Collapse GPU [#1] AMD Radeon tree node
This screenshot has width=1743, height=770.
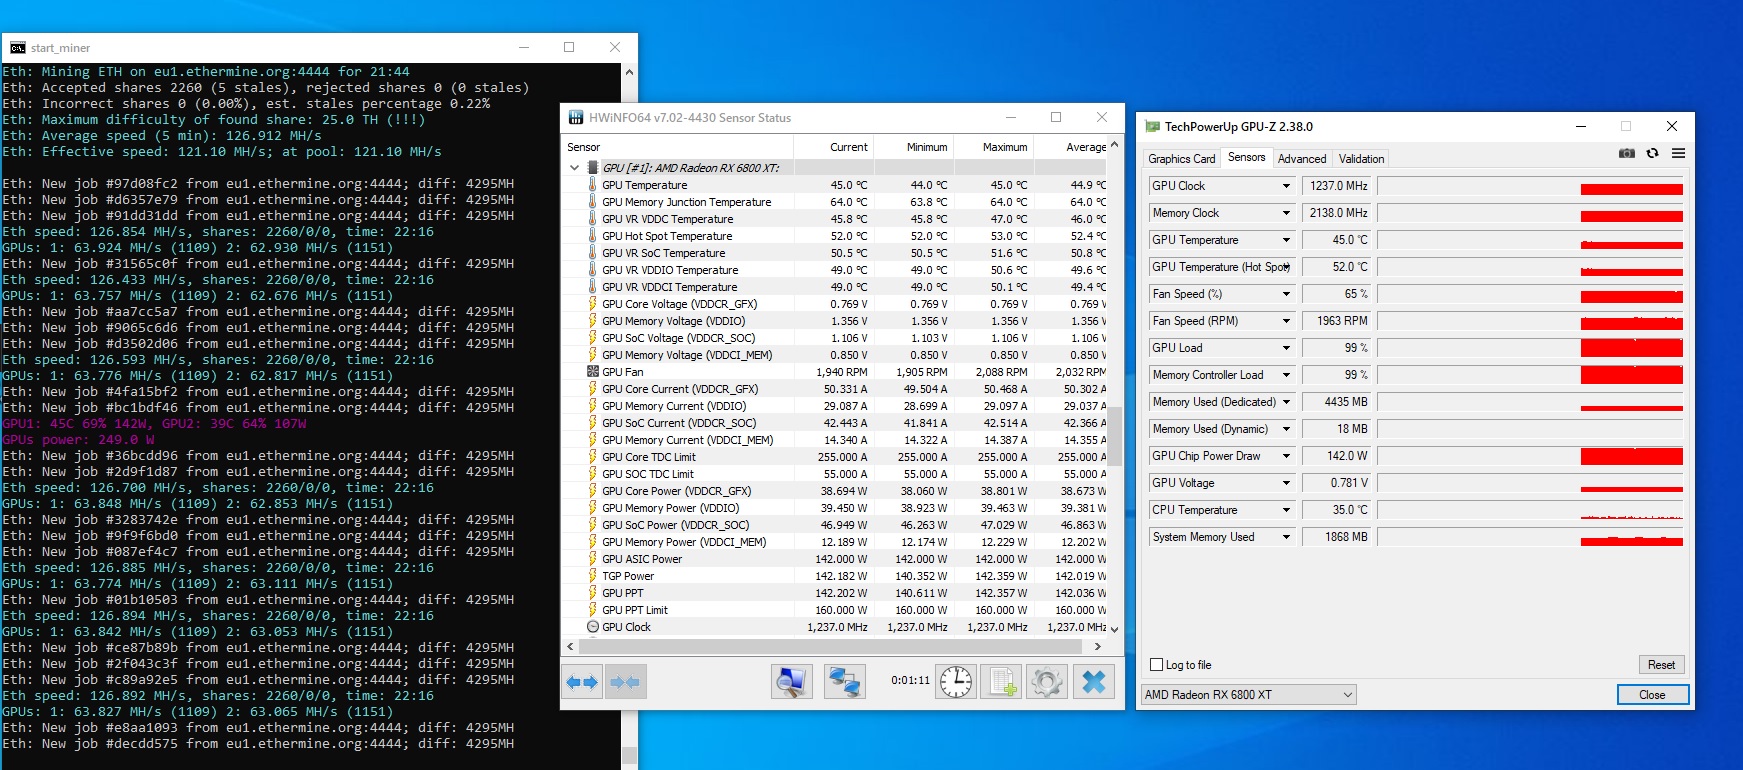click(574, 168)
